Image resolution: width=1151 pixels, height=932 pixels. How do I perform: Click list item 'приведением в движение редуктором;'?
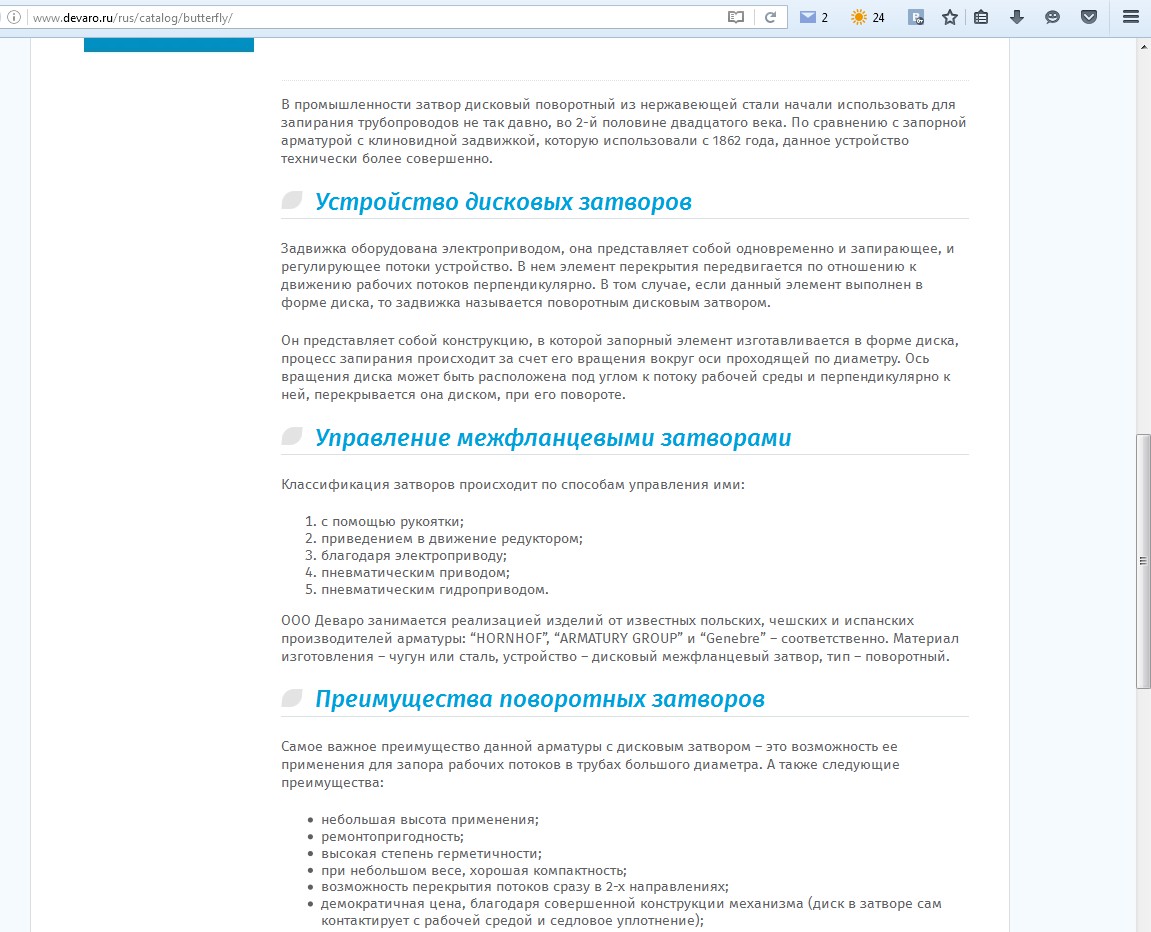tap(451, 539)
